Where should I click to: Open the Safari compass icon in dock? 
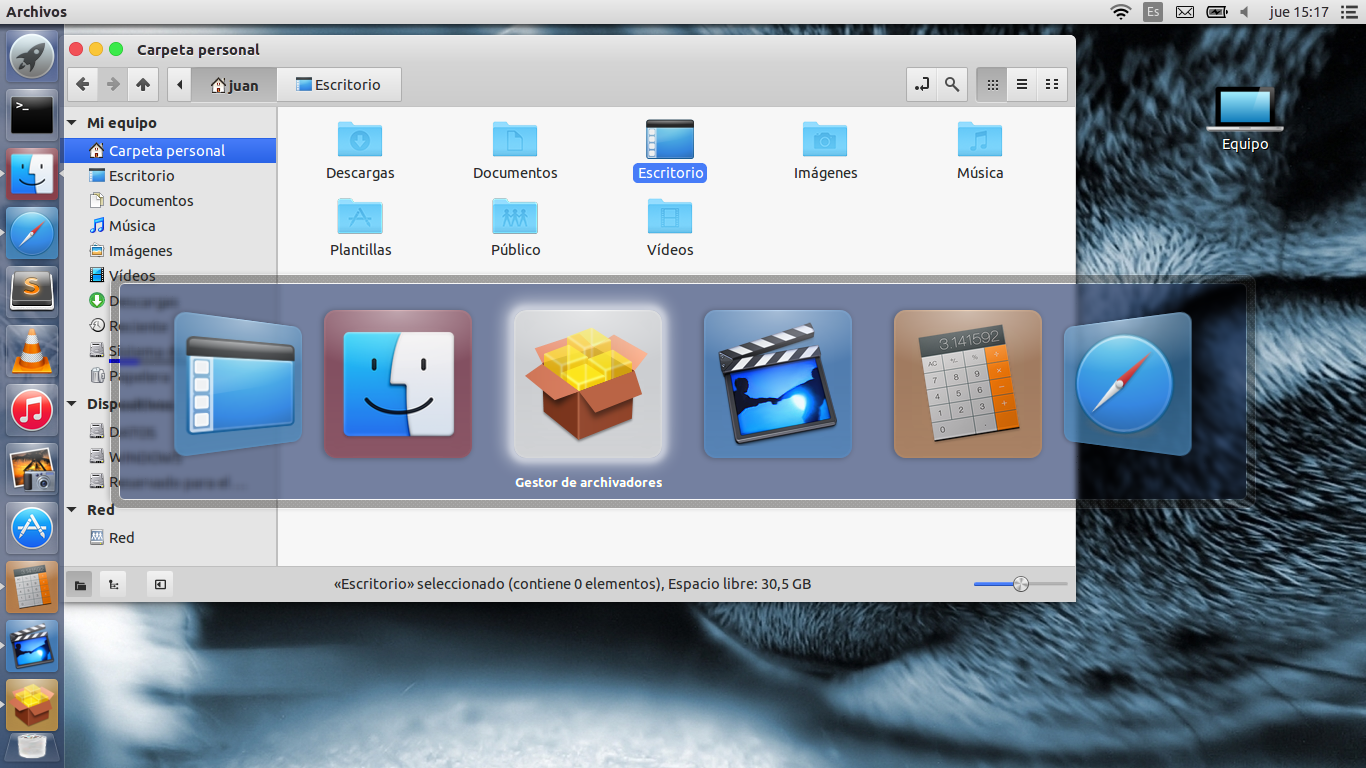[32, 233]
